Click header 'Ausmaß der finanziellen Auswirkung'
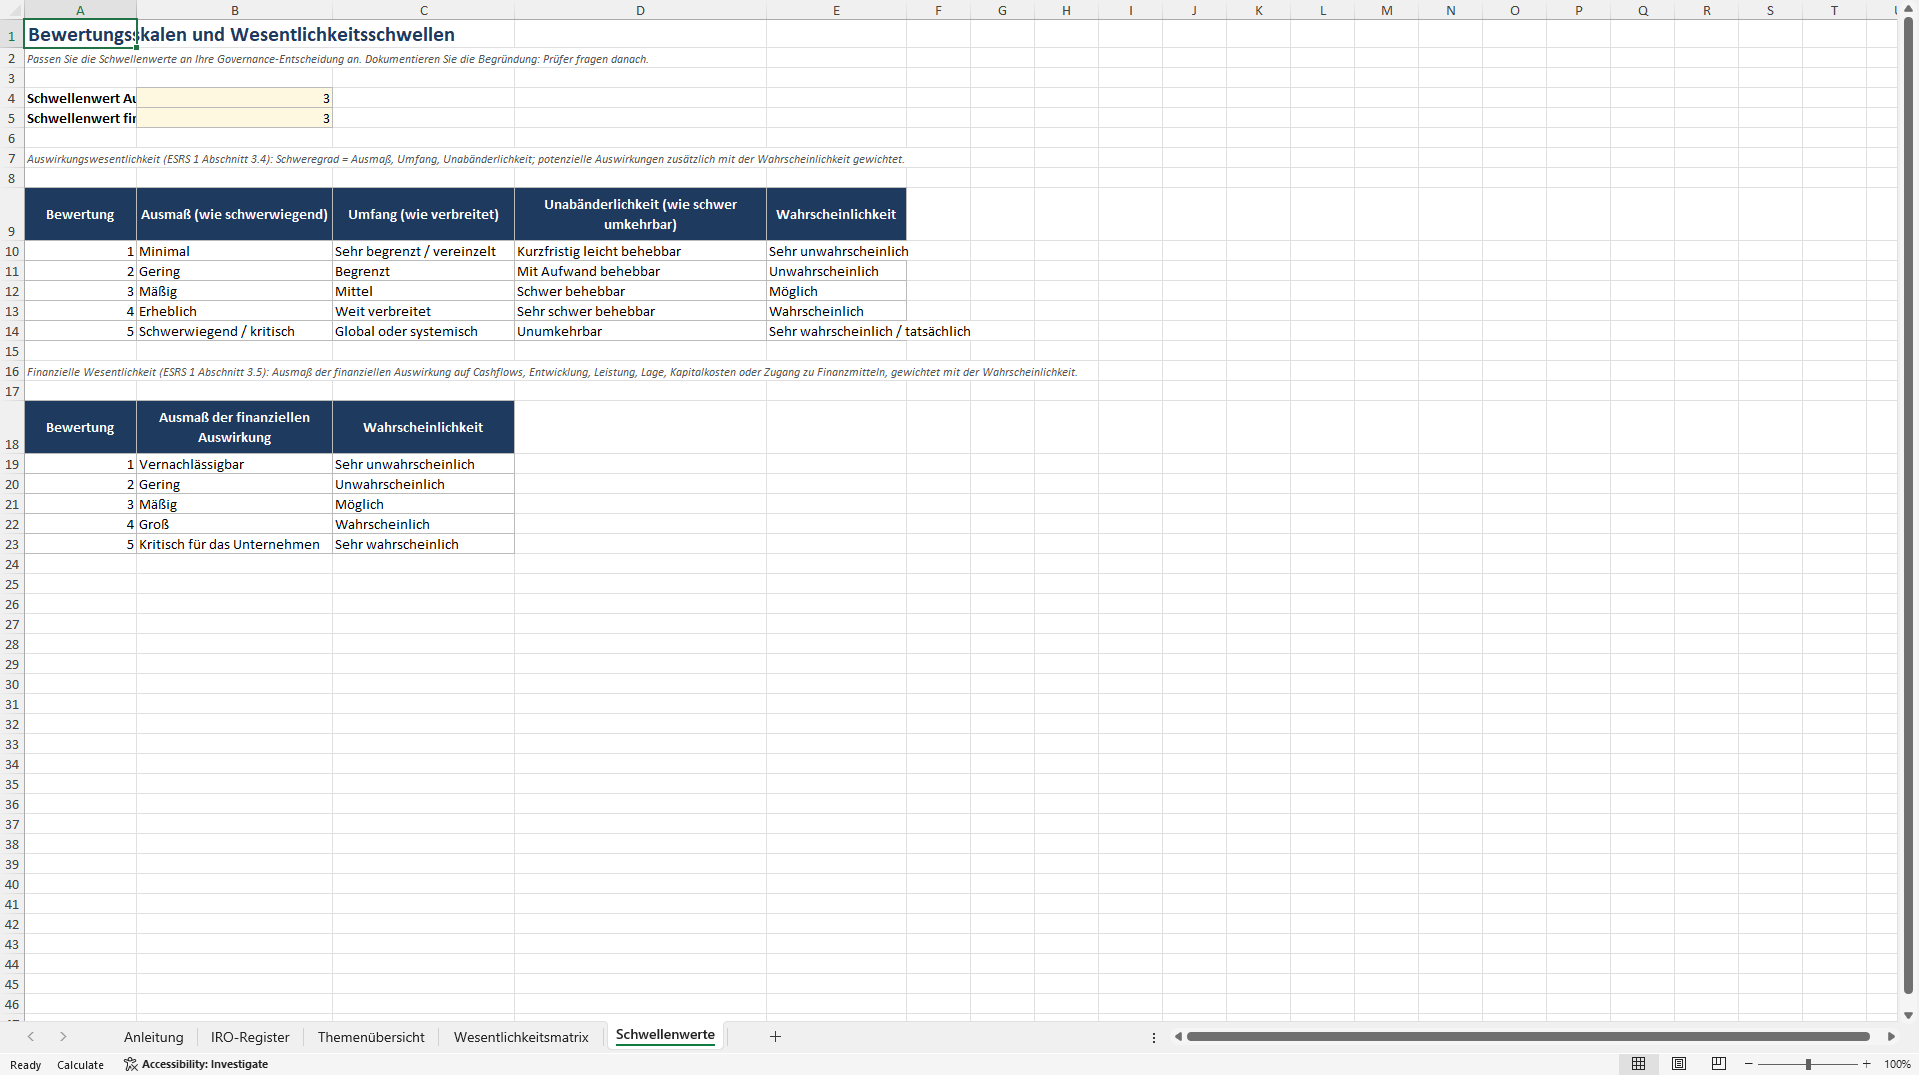The height and width of the screenshot is (1075, 1919). pyautogui.click(x=234, y=427)
